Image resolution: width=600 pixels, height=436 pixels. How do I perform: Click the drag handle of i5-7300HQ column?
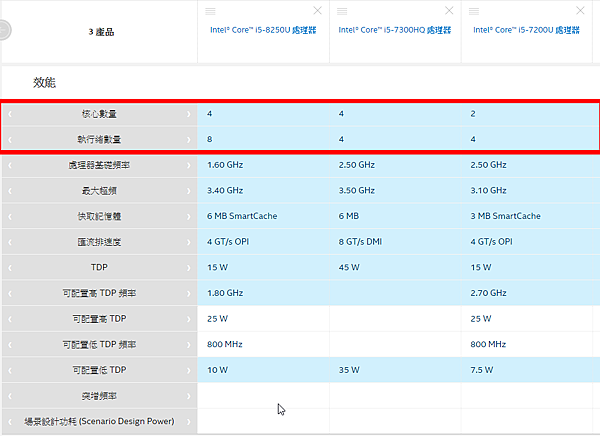(342, 11)
